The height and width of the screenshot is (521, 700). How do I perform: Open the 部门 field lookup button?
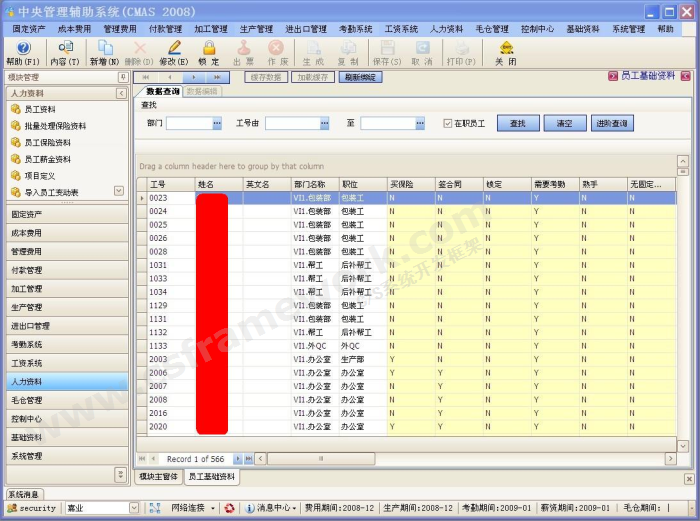[x=216, y=123]
